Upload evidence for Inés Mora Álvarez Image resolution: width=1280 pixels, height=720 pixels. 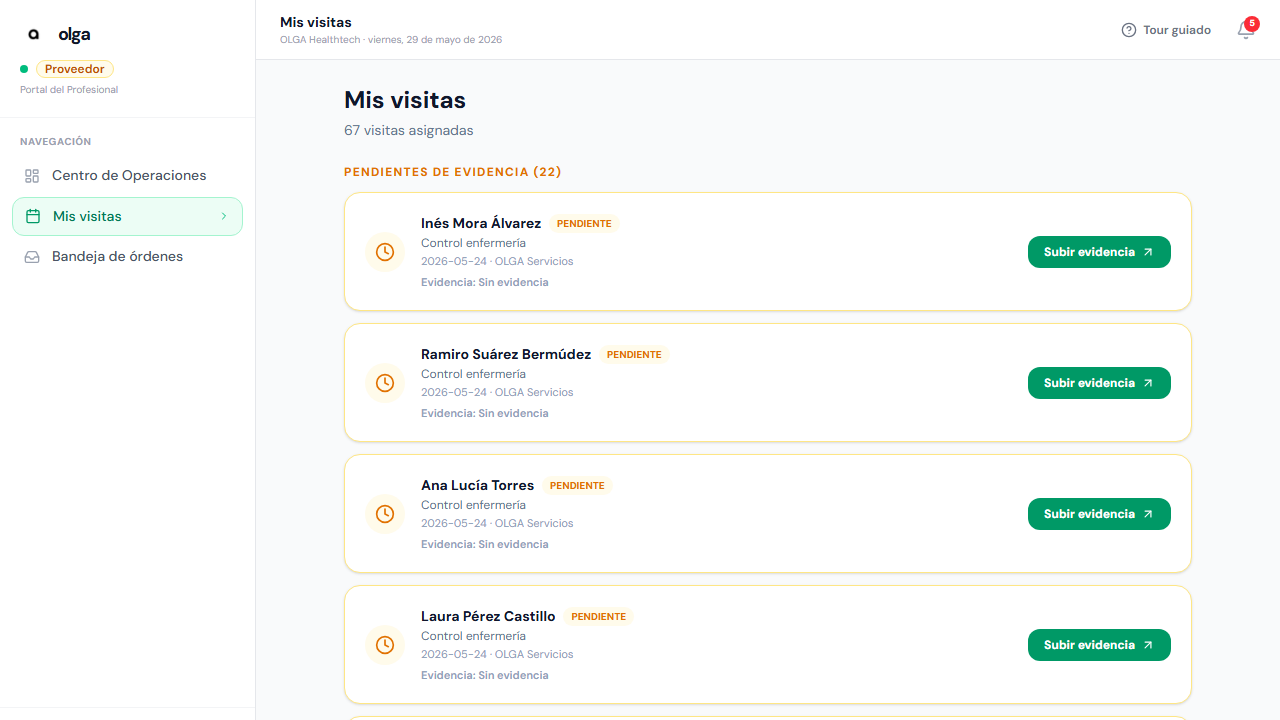coord(1099,252)
